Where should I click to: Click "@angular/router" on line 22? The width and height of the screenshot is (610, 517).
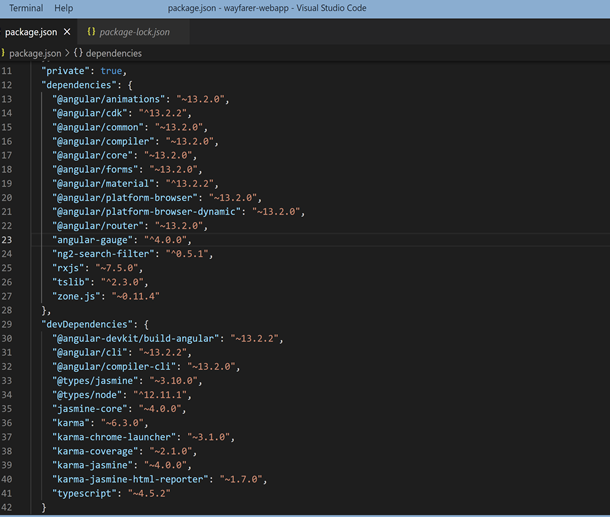(98, 226)
